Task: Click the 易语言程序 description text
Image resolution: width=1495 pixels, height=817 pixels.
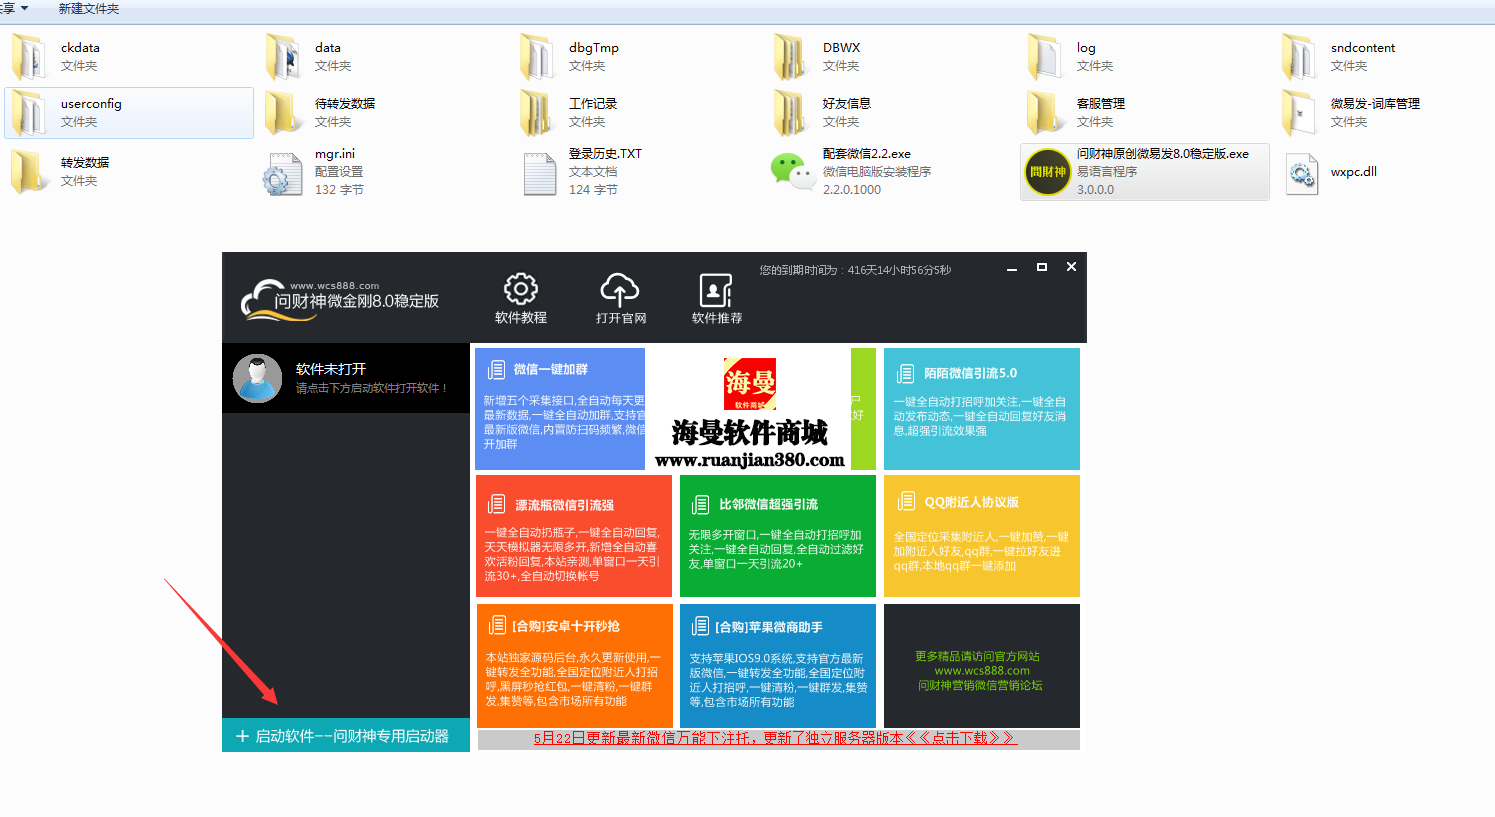Action: 1107,172
